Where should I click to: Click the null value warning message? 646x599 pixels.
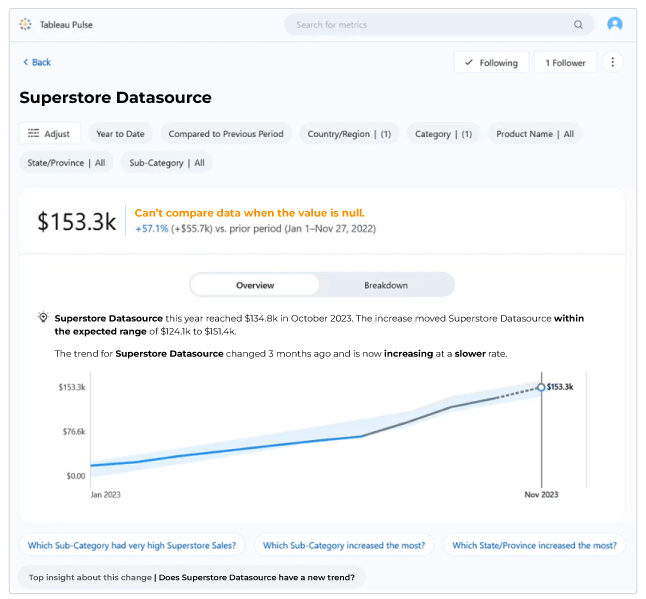(250, 213)
